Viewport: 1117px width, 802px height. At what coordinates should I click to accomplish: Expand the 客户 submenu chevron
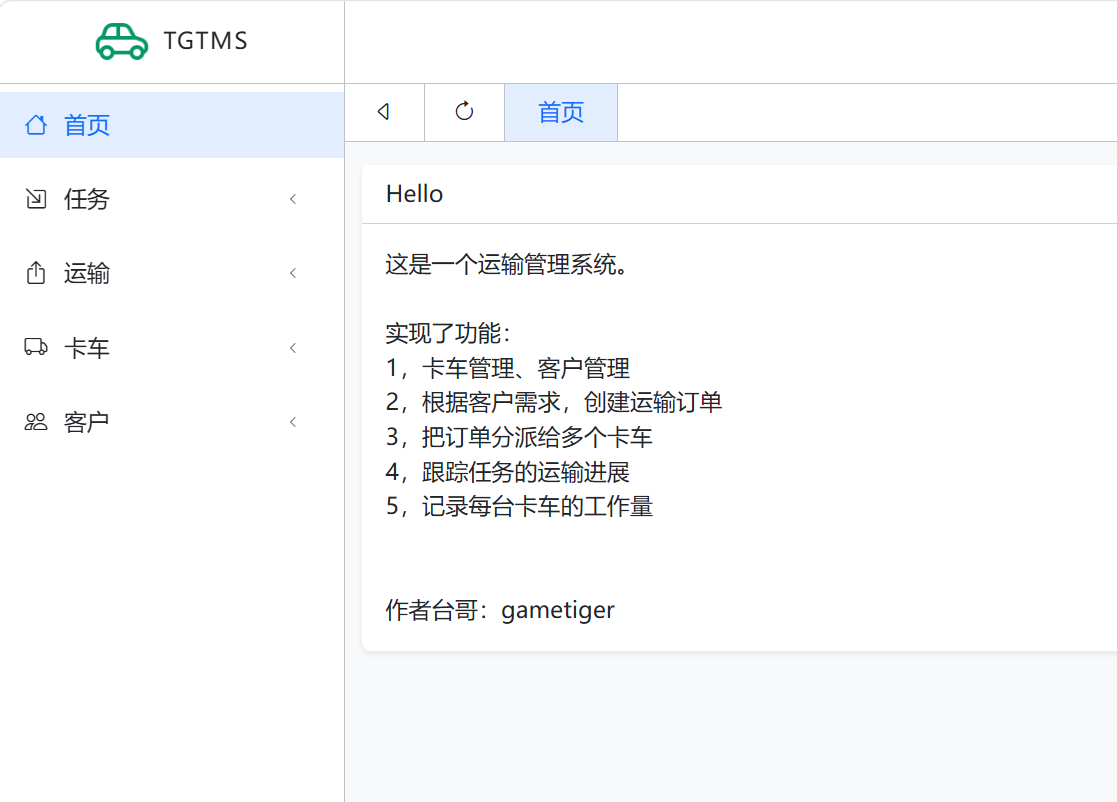click(x=293, y=422)
